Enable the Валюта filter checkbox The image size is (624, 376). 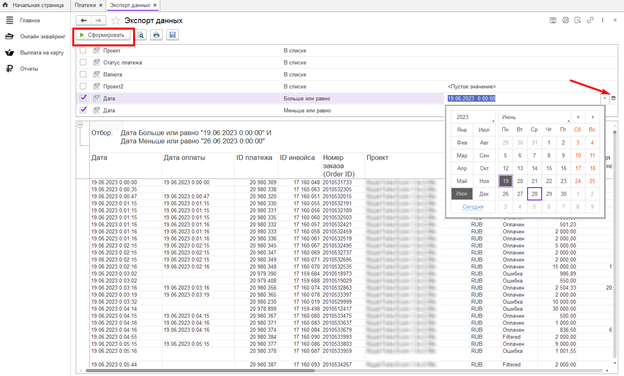[x=83, y=74]
